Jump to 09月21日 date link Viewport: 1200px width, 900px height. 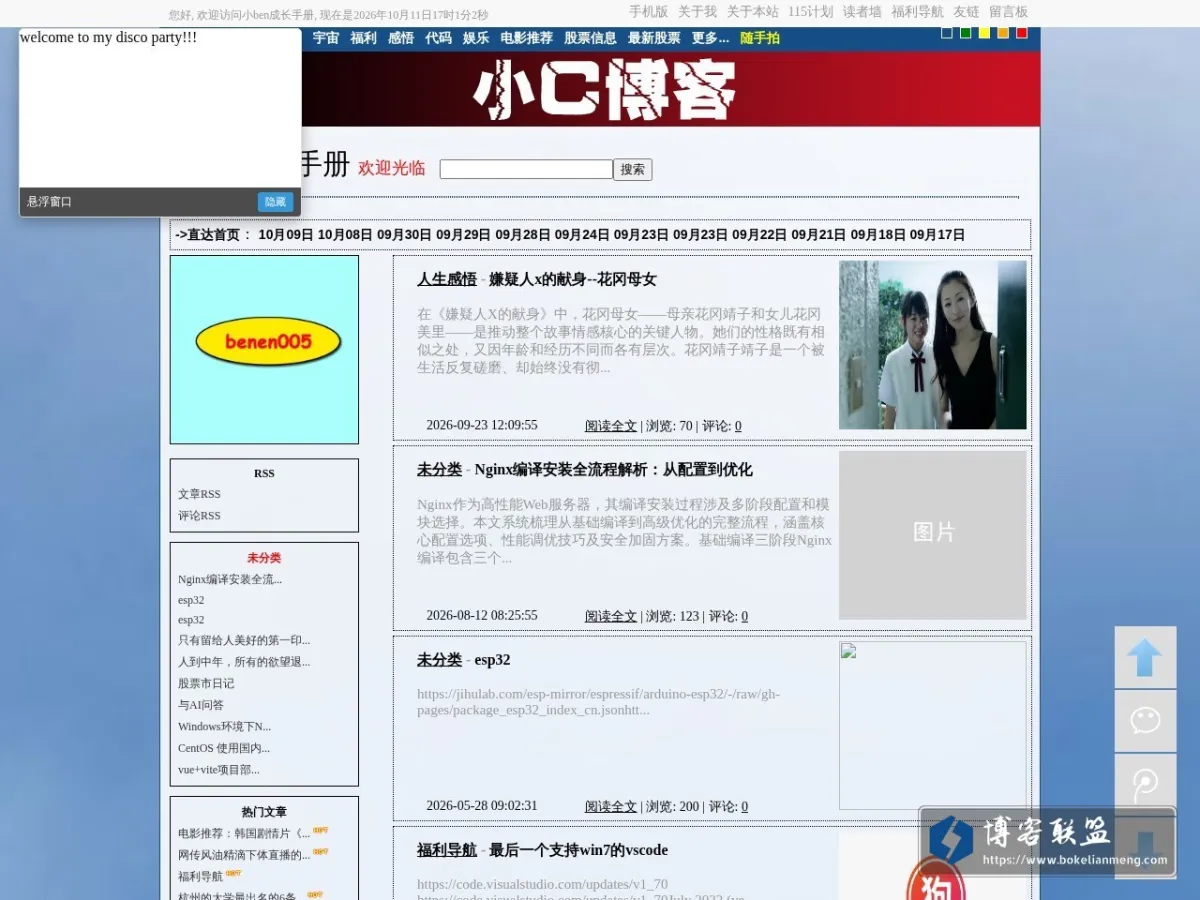point(819,235)
